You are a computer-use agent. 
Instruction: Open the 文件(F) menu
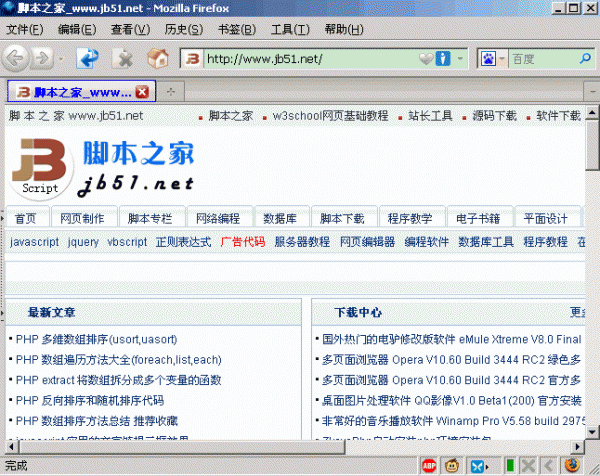[x=25, y=29]
